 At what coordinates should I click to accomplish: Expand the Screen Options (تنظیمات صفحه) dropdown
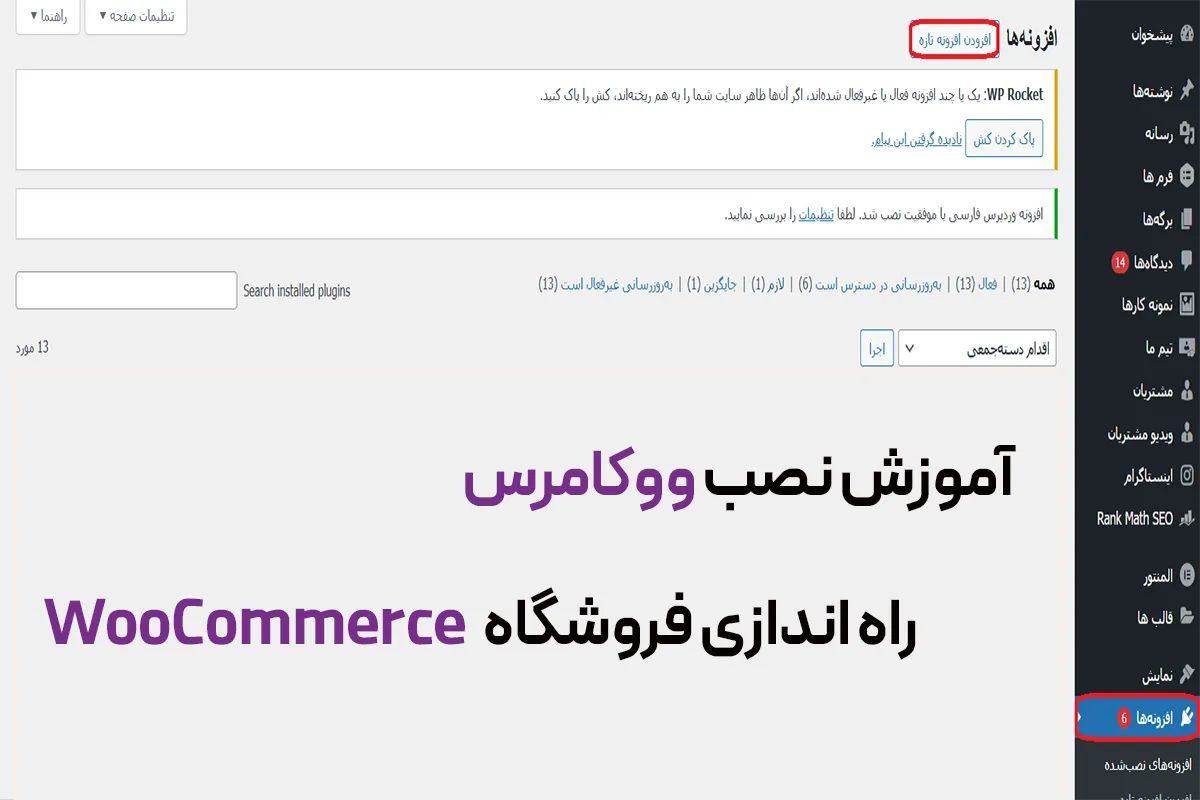click(x=136, y=16)
